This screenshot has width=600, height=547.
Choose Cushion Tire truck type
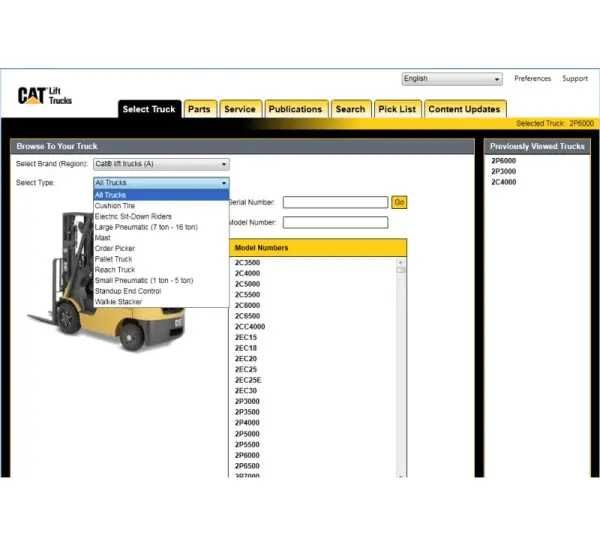161,206
